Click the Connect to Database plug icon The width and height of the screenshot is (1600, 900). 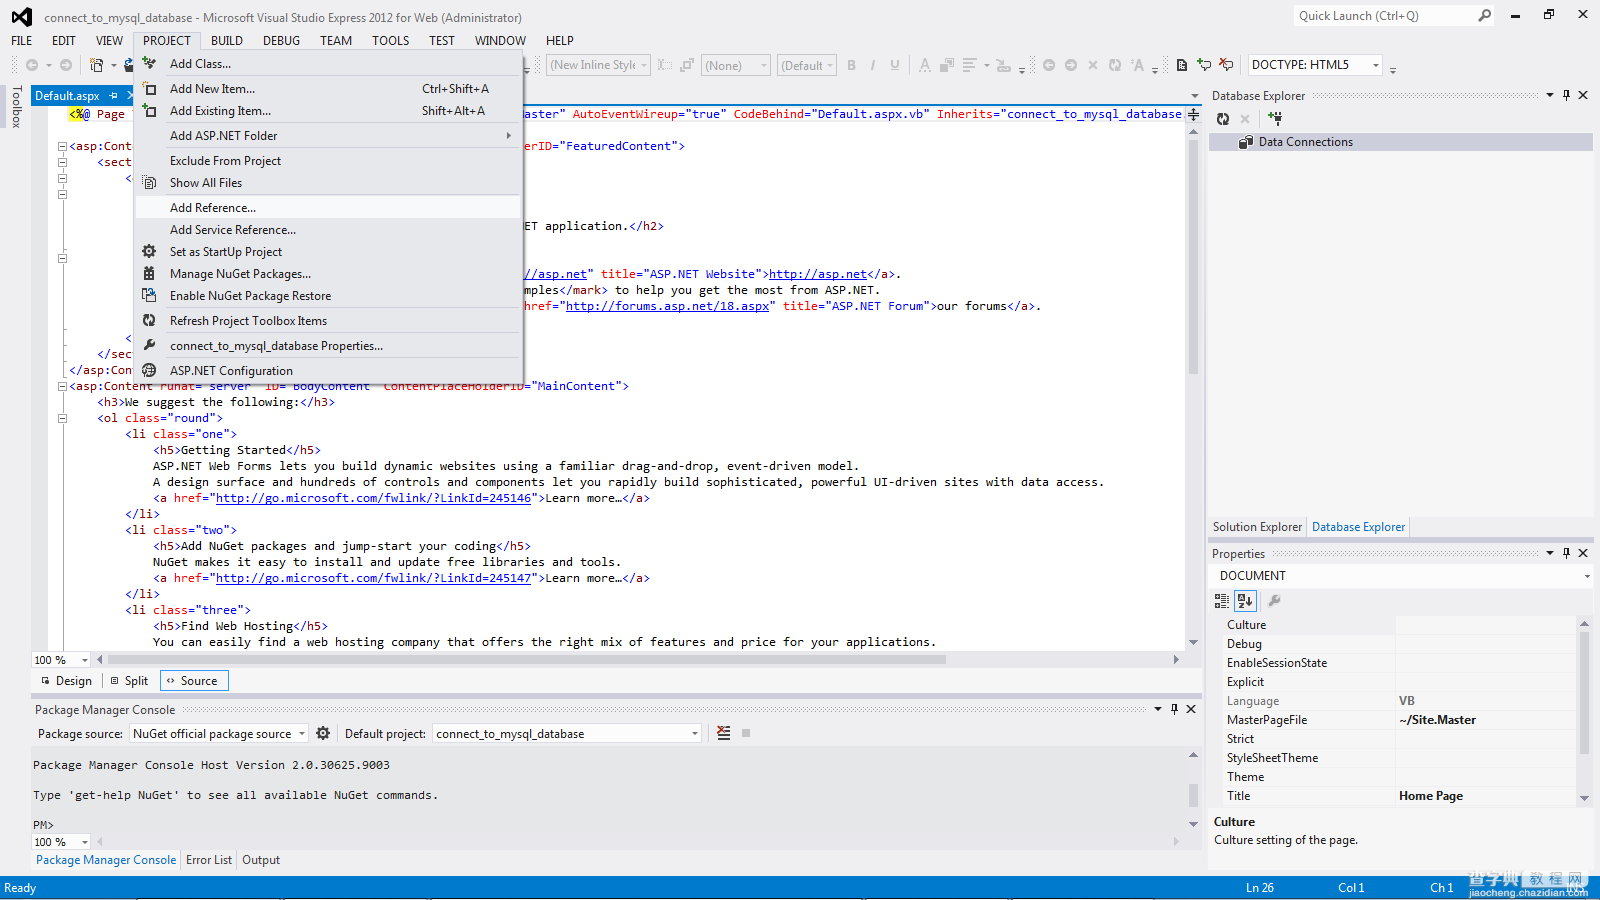pos(1275,119)
